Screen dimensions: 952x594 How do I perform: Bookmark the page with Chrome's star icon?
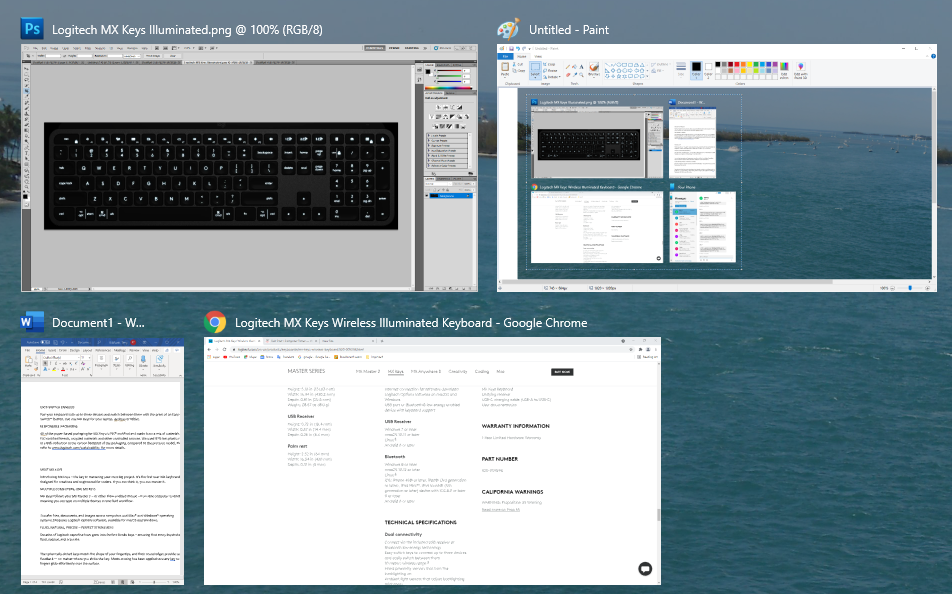(632, 349)
